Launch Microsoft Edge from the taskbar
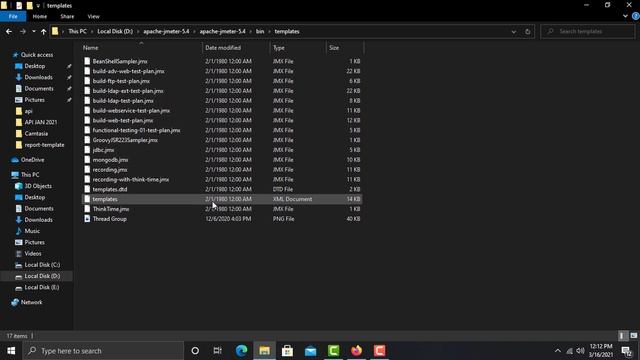Image resolution: width=640 pixels, height=360 pixels. click(x=241, y=351)
